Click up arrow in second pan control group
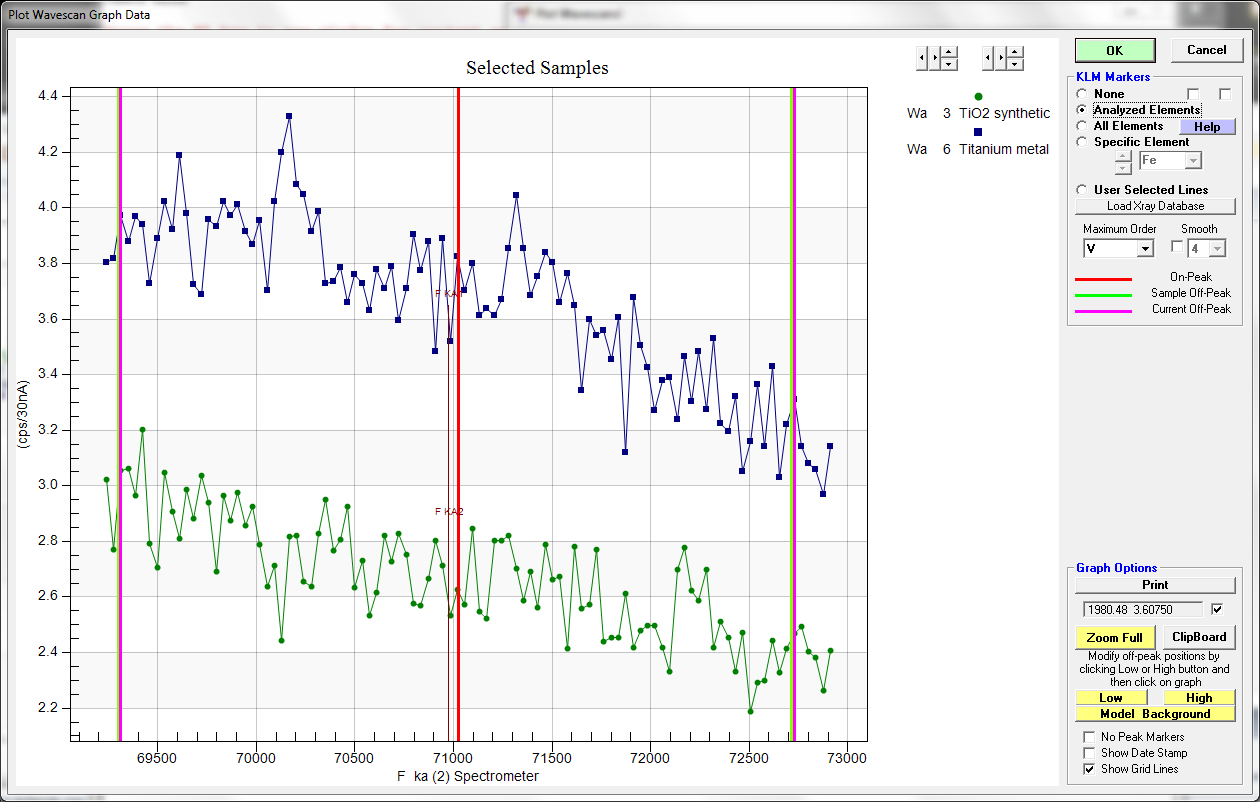The height and width of the screenshot is (802, 1260). pyautogui.click(x=1015, y=52)
